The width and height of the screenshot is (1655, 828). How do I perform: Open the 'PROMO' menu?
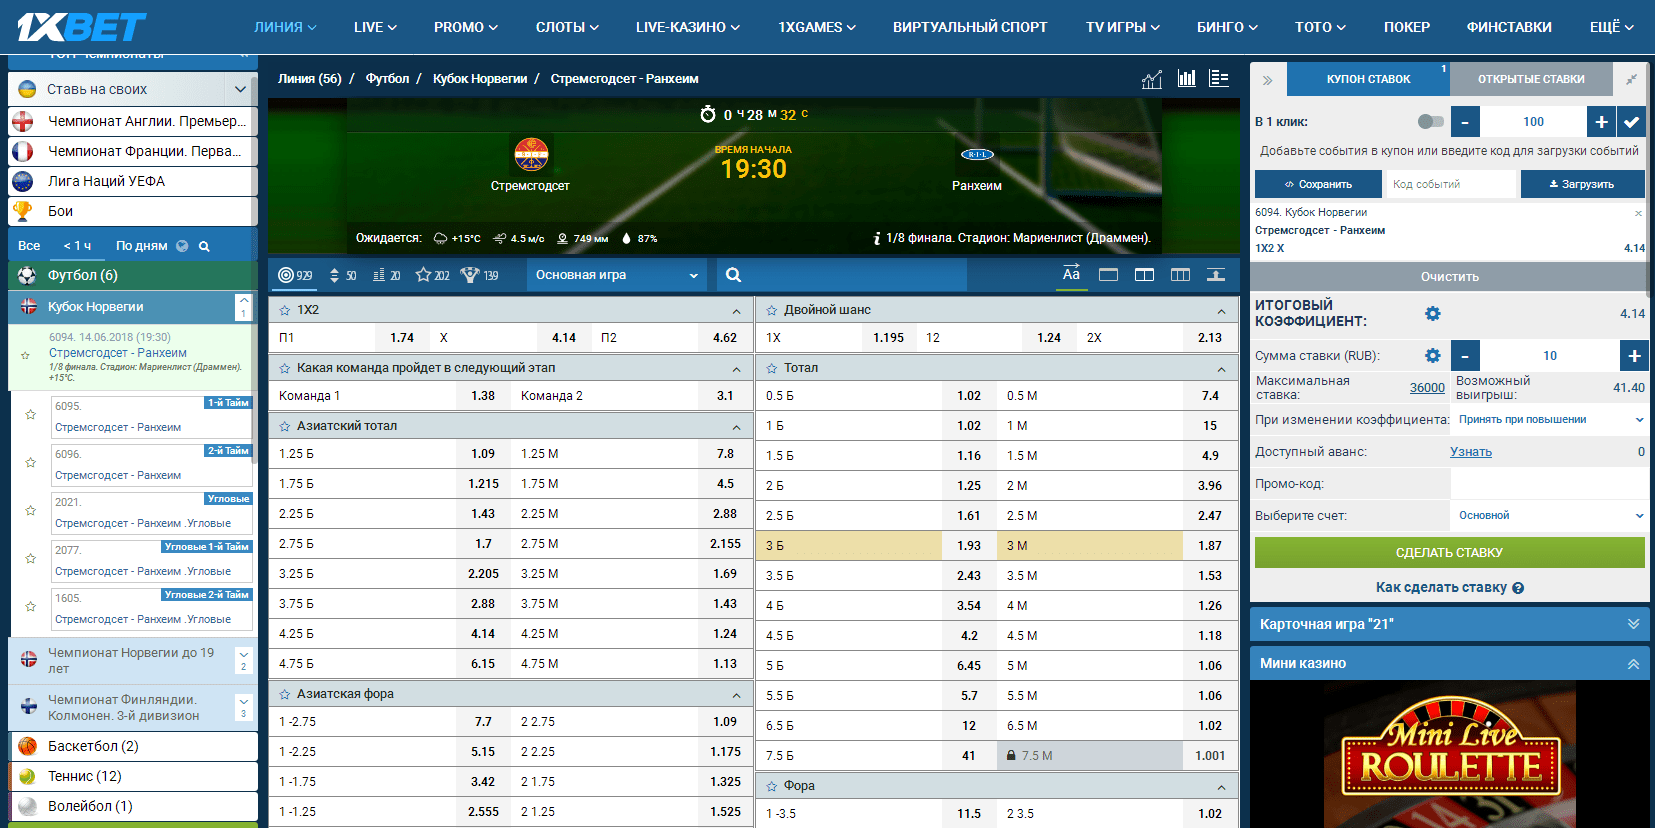coord(466,27)
